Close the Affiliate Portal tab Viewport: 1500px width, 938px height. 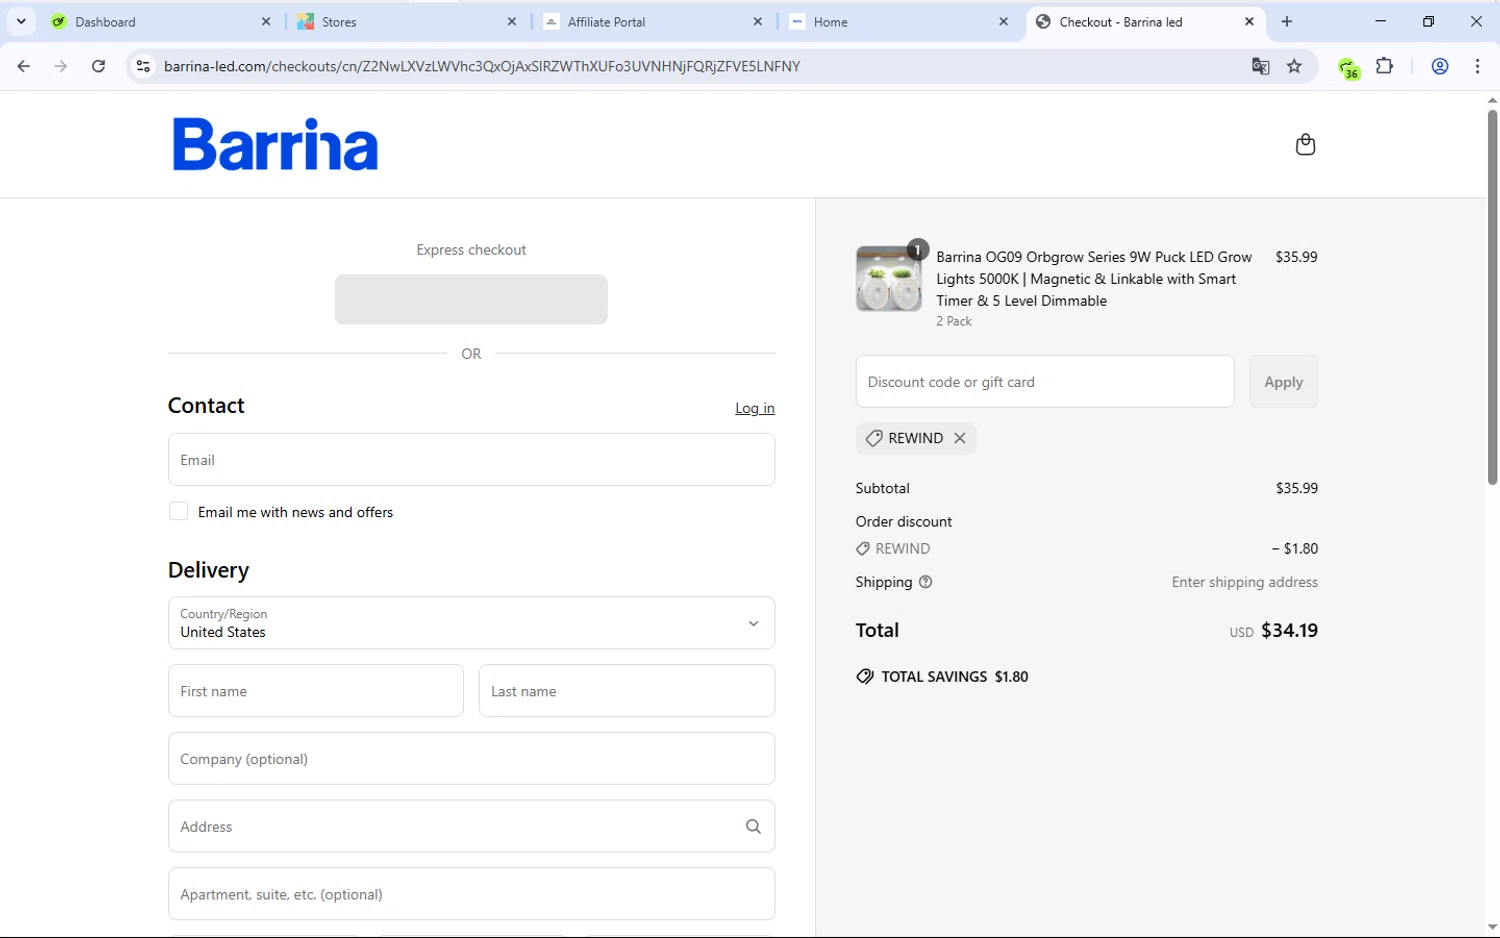point(758,21)
